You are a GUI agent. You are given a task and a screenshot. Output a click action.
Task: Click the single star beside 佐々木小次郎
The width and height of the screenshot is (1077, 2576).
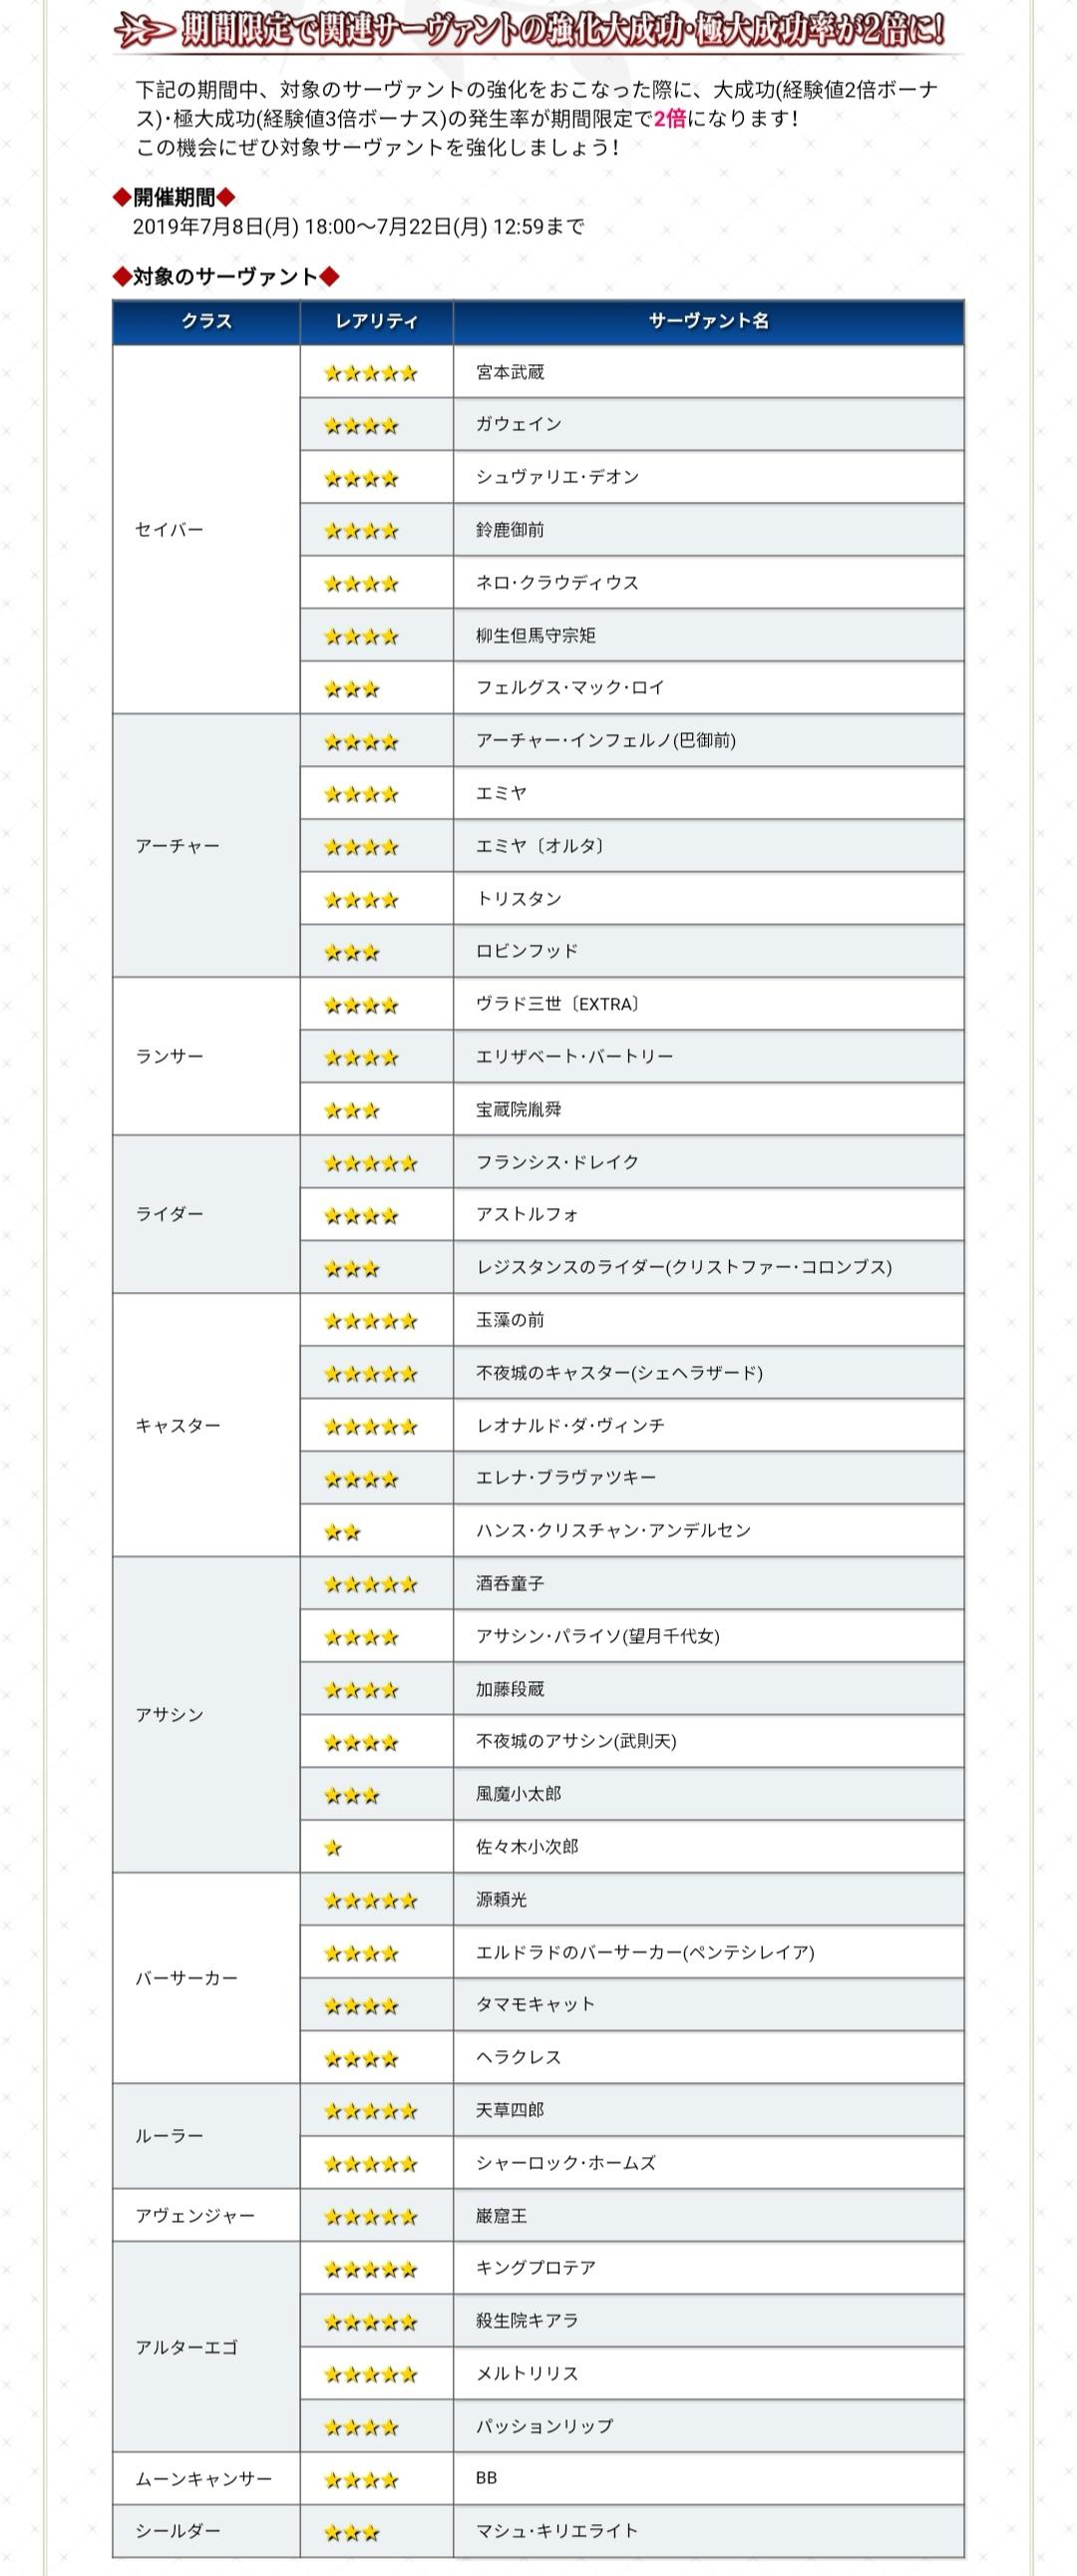point(333,1848)
